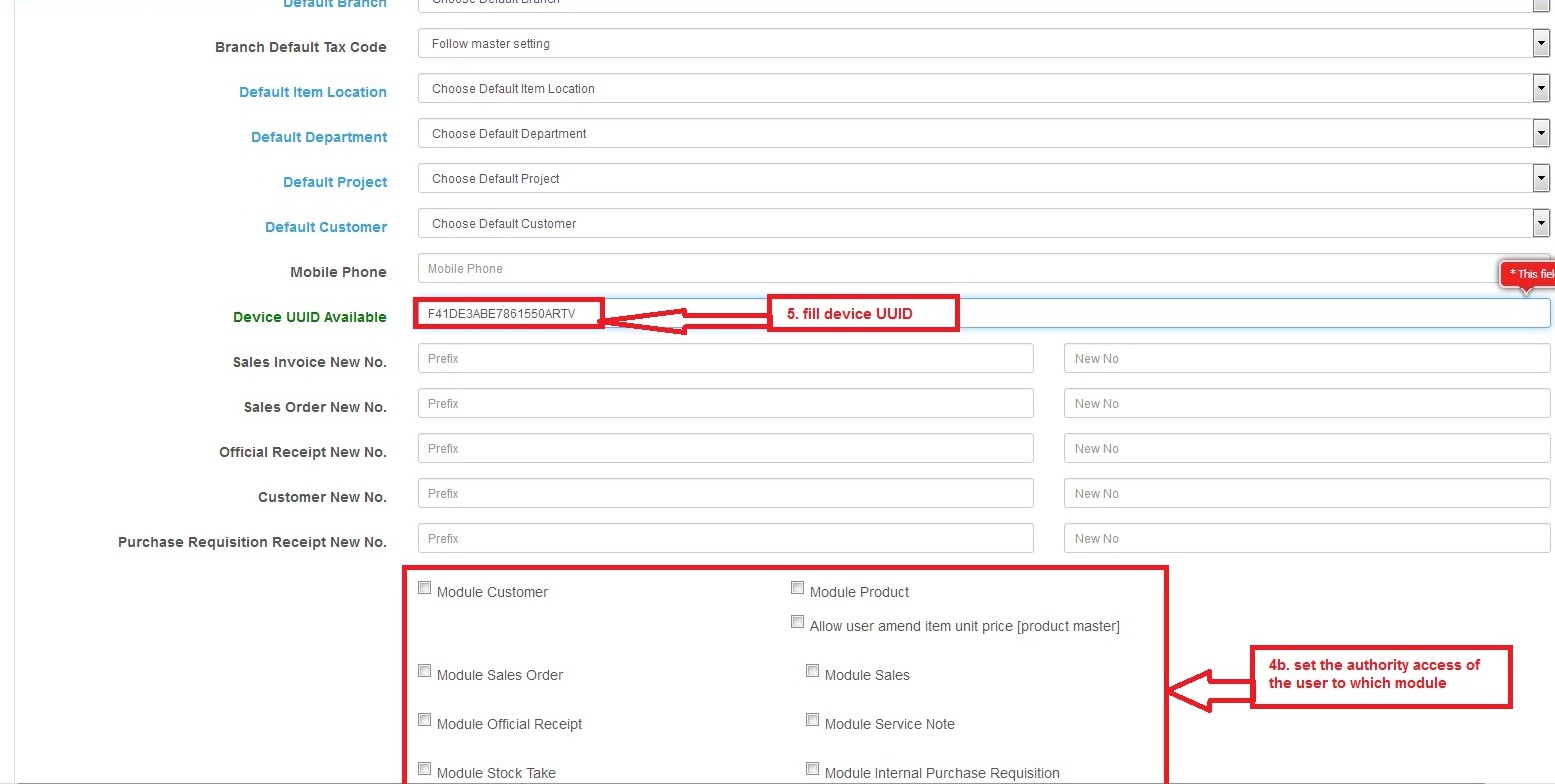This screenshot has height=784, width=1555.
Task: Enable Module Stock Take checkbox
Action: (425, 769)
